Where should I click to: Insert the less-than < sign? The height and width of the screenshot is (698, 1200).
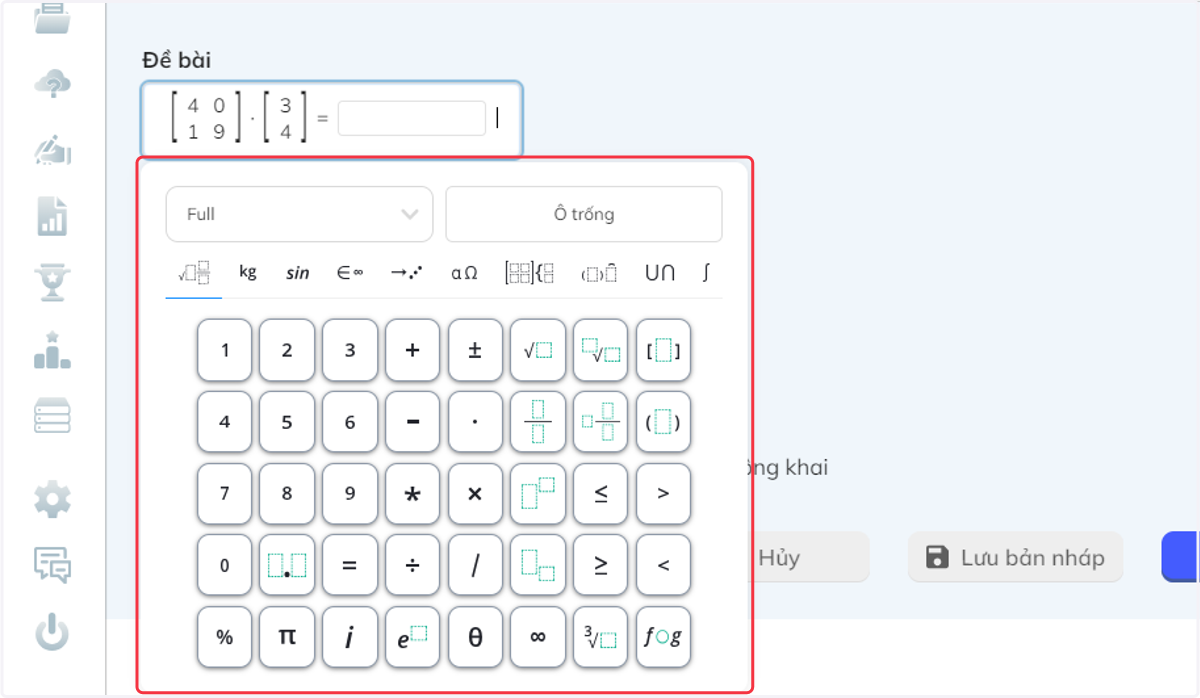pyautogui.click(x=664, y=565)
